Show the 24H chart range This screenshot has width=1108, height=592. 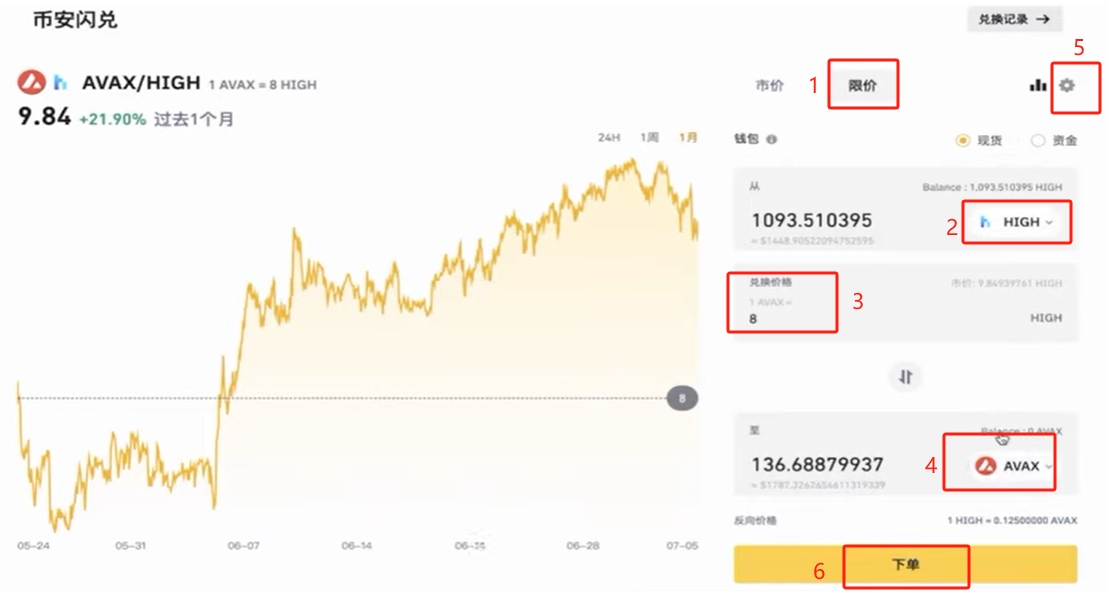pos(608,137)
